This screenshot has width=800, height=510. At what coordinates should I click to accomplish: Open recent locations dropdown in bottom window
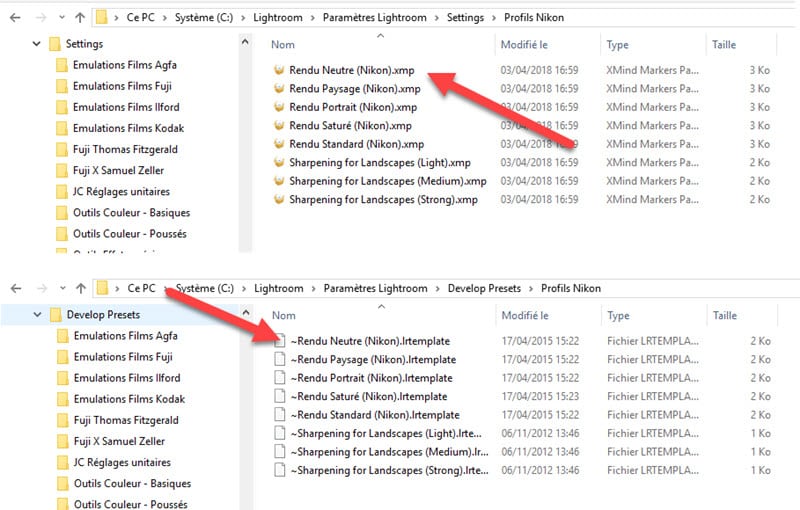(63, 288)
